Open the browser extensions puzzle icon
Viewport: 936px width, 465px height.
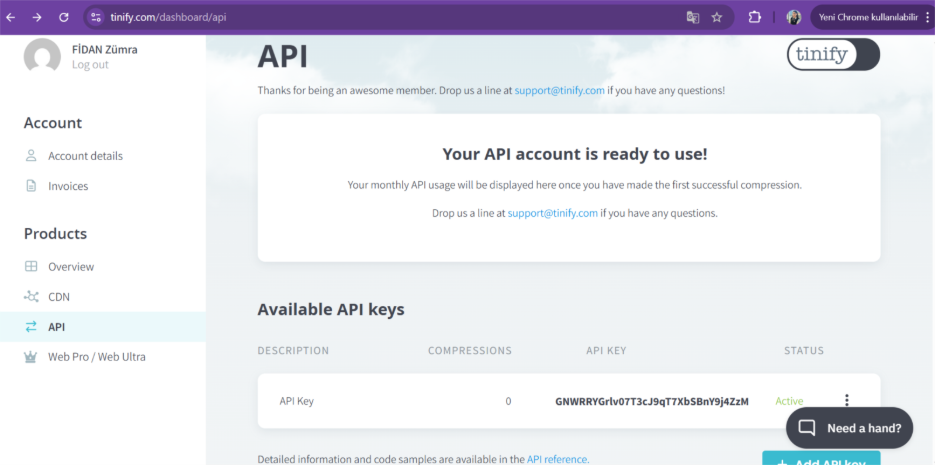755,17
